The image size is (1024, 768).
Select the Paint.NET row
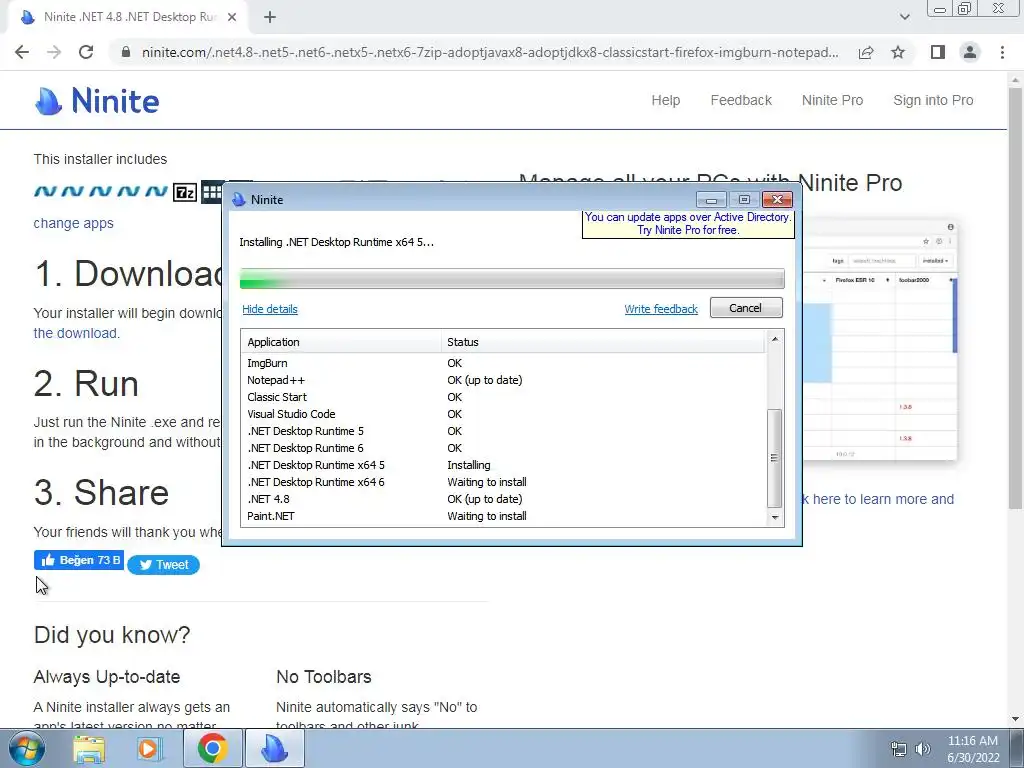504,516
